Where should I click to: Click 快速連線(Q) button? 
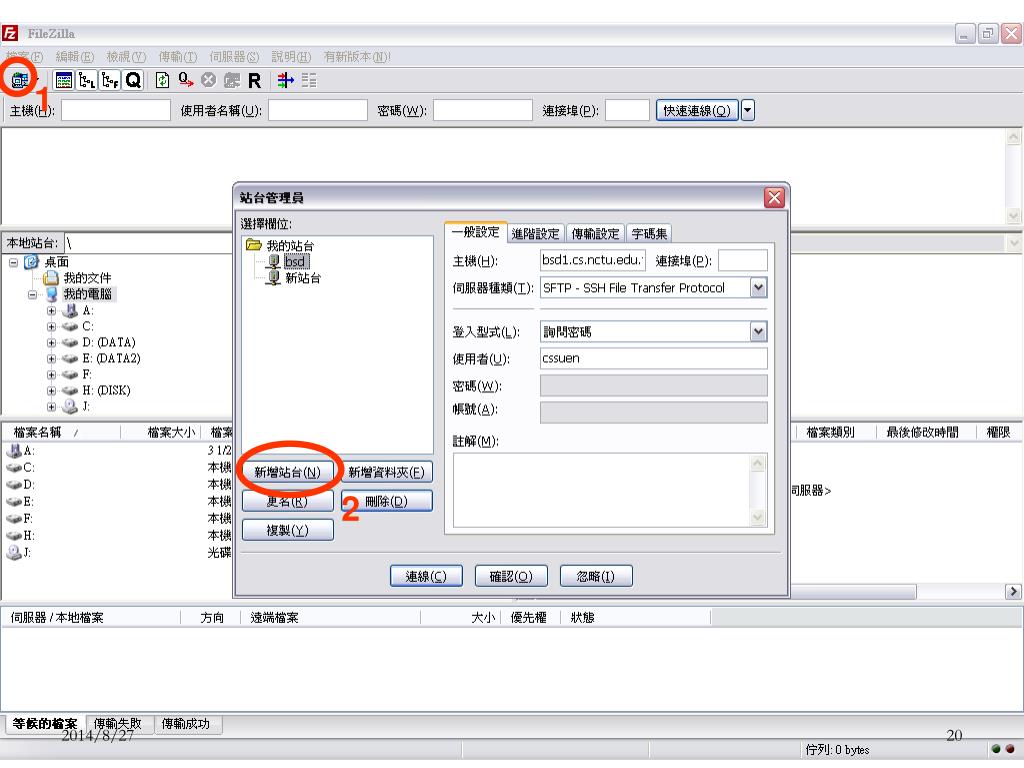pos(697,110)
